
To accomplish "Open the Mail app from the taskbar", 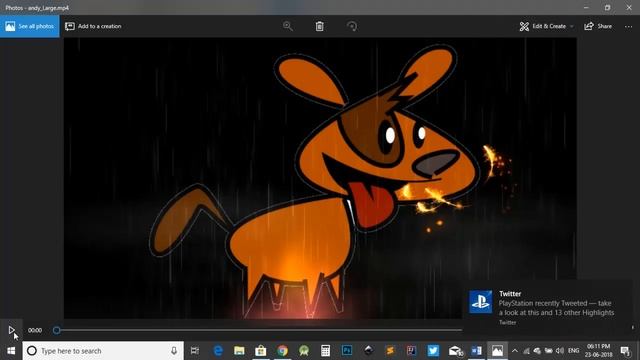I will click(455, 351).
